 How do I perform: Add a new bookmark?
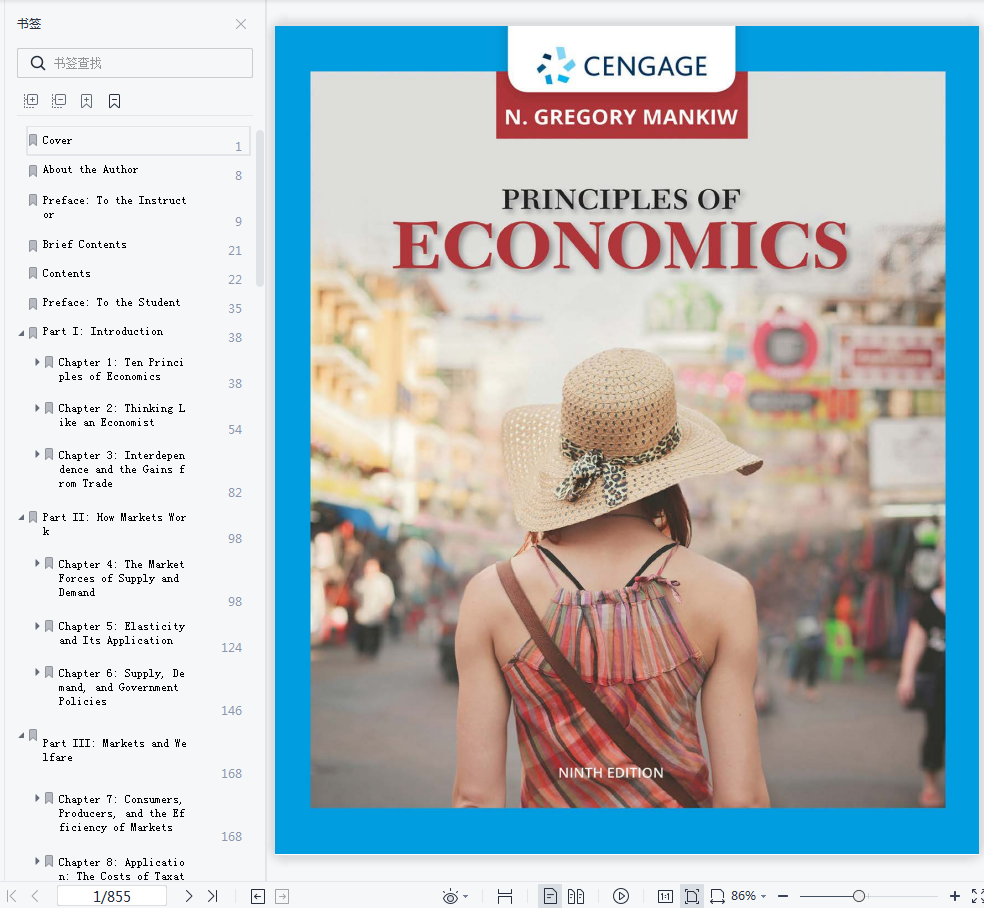tap(87, 100)
